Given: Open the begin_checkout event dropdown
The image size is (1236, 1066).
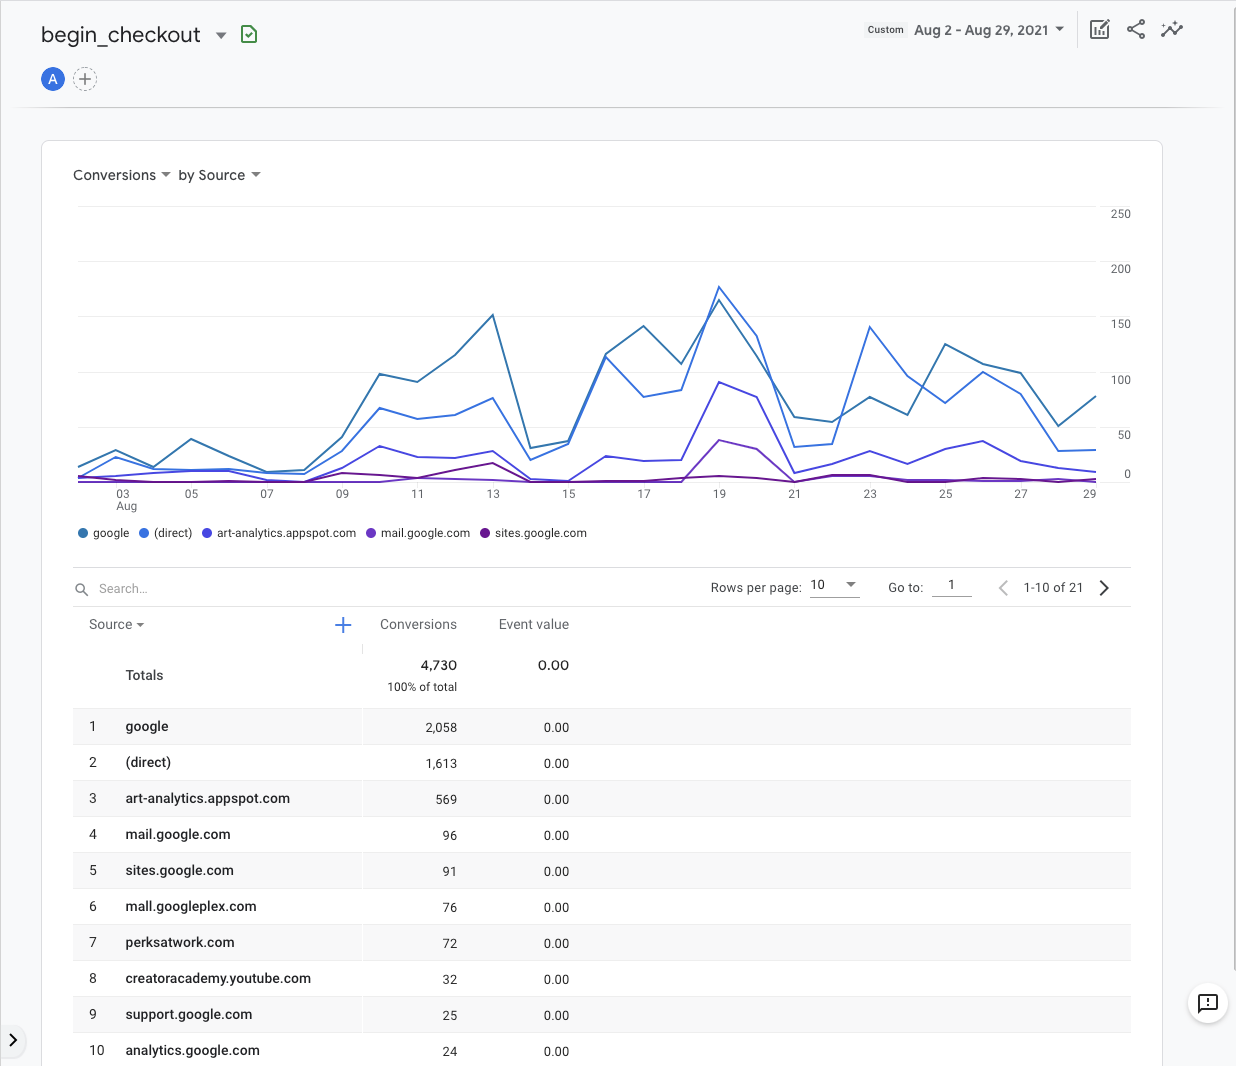Looking at the screenshot, I should pyautogui.click(x=220, y=35).
